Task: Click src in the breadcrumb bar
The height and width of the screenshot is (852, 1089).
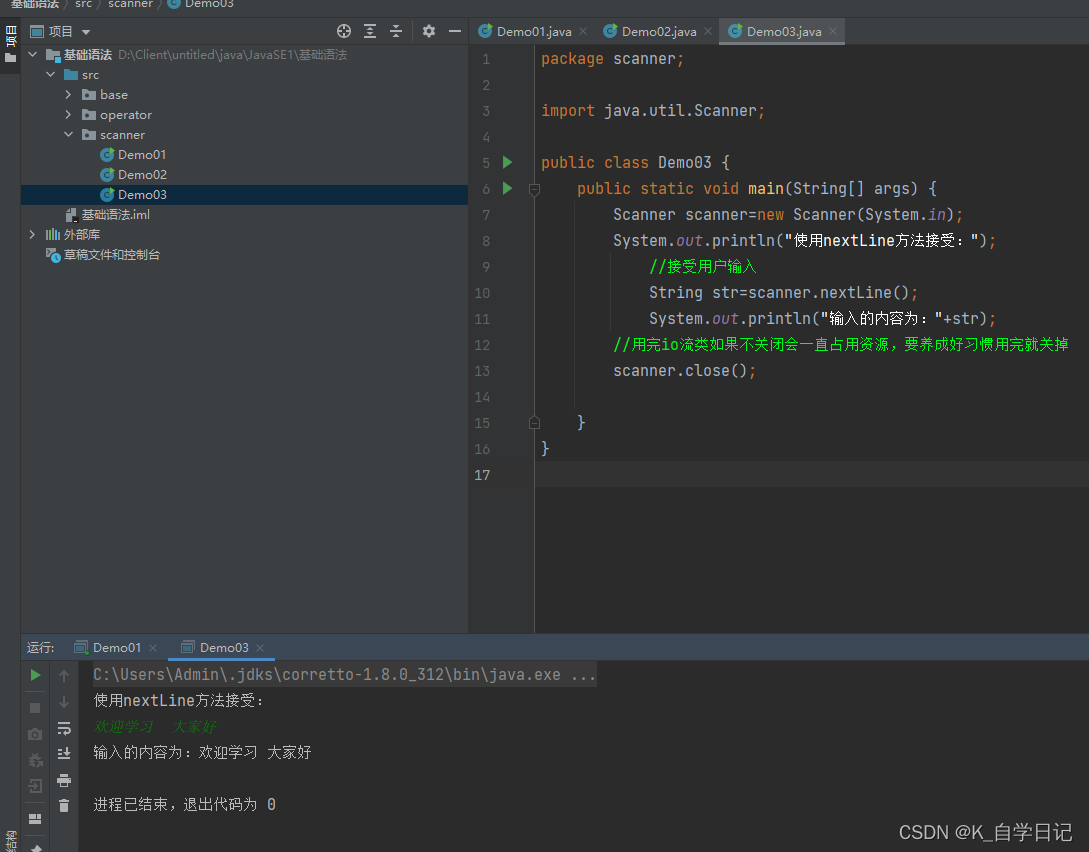Action: (83, 4)
